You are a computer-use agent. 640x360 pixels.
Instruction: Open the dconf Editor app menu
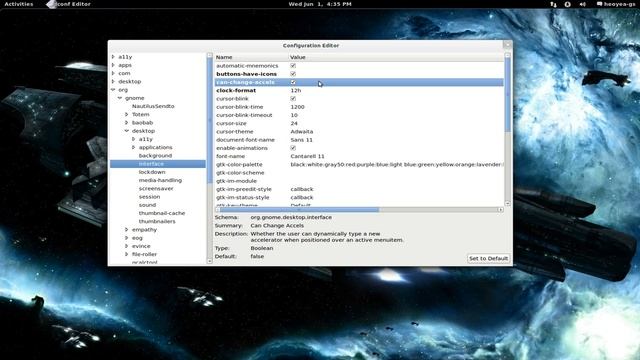click(69, 4)
